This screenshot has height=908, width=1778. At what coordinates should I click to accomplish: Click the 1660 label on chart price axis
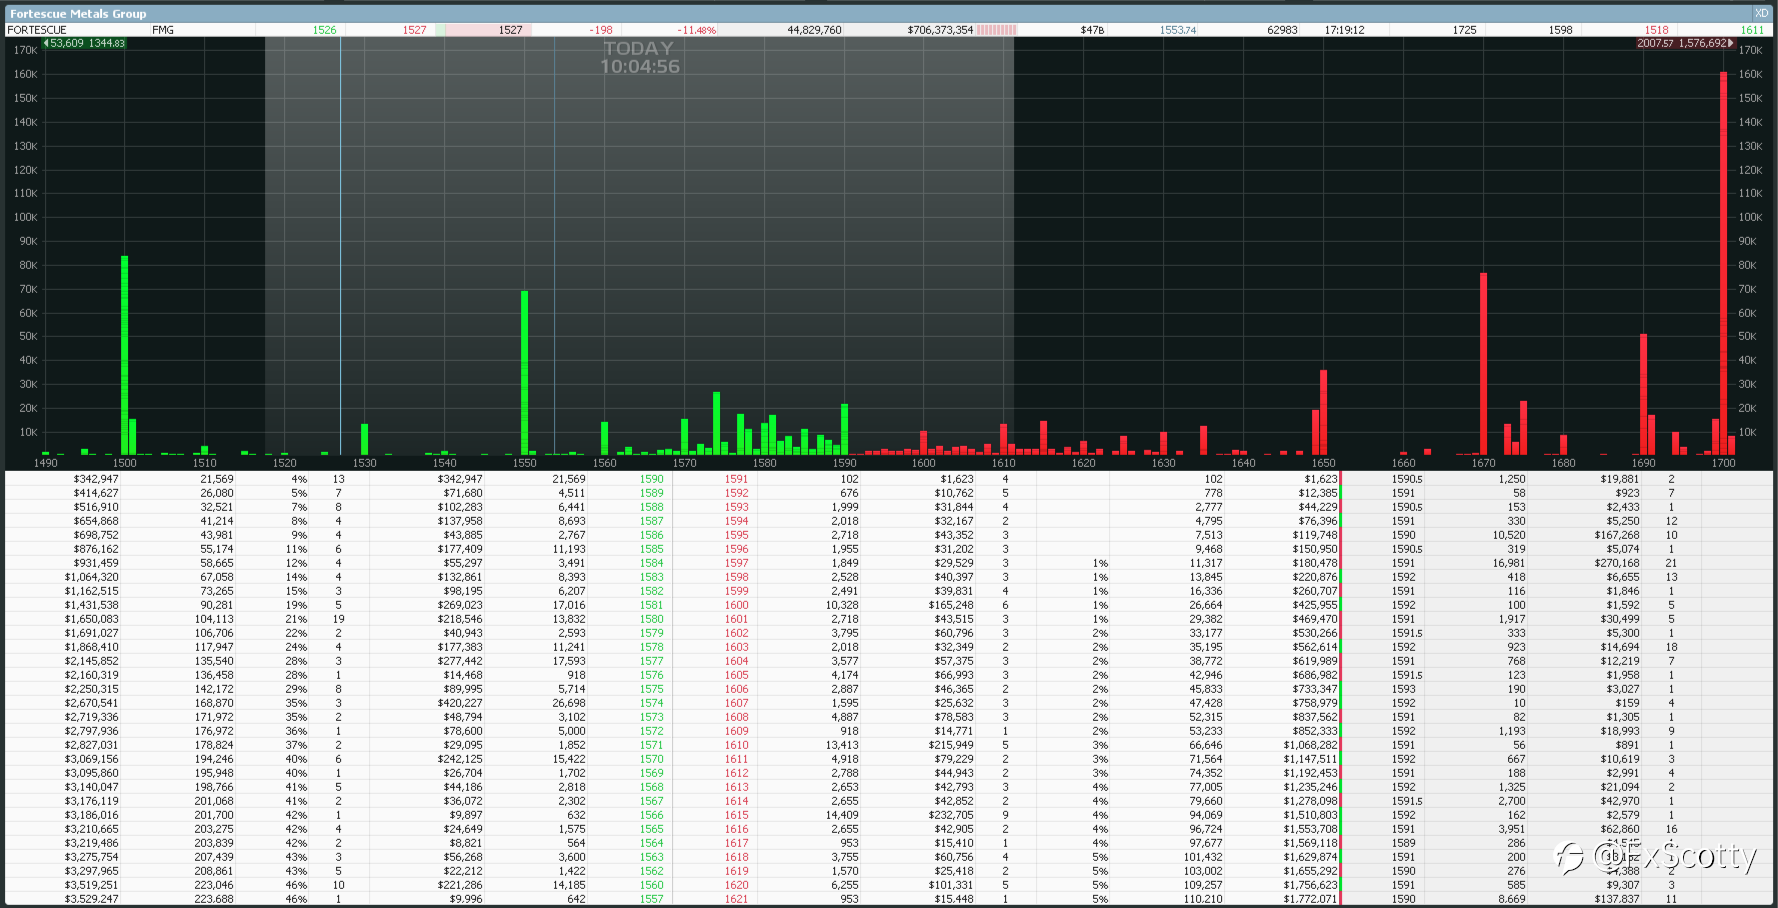pyautogui.click(x=1403, y=463)
